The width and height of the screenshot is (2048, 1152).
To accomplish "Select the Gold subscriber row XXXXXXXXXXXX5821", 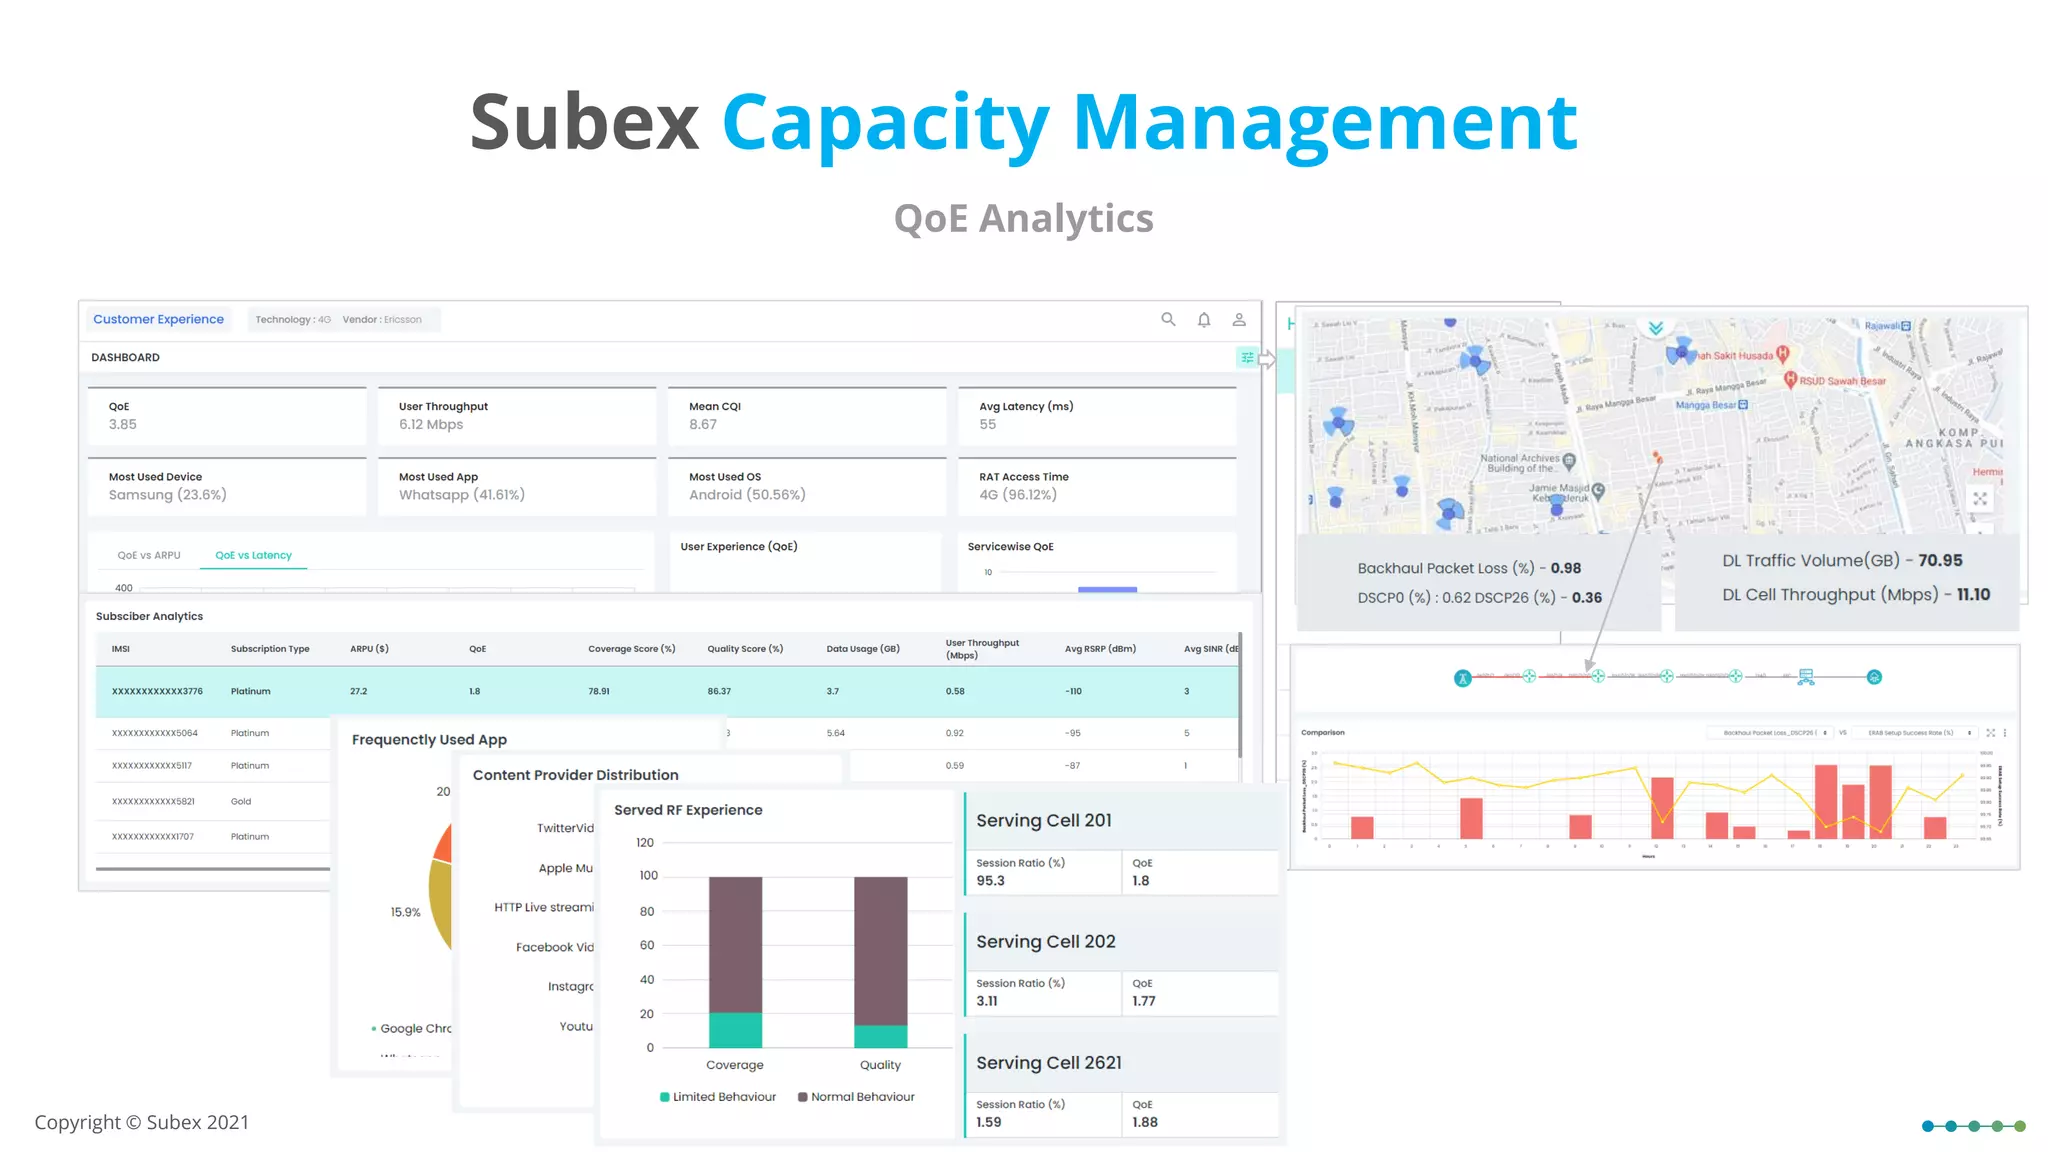I will pos(213,801).
